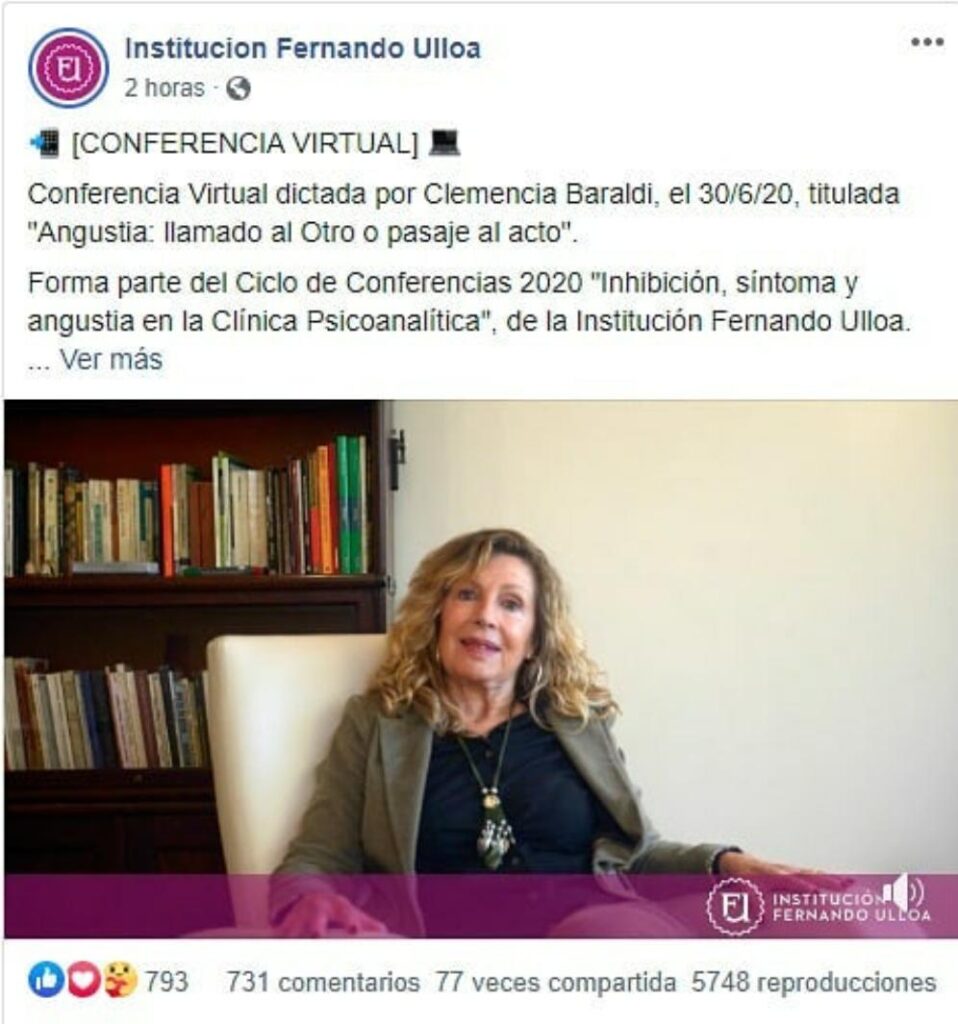Click the phone emoji before CONFERENCIA VIRTUAL
Image resolution: width=958 pixels, height=1024 pixels.
44,144
